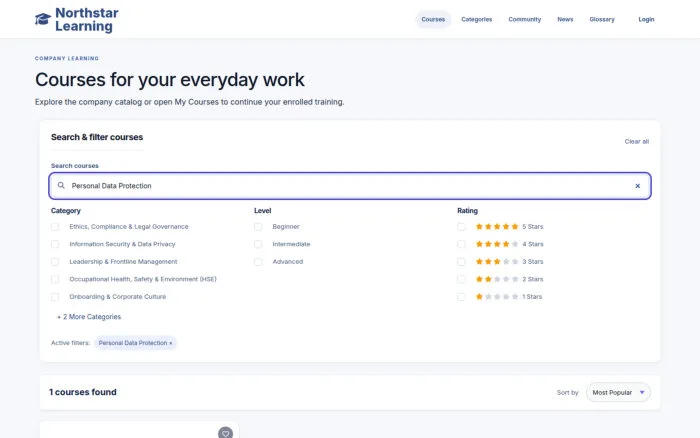Open the News nav item
Viewport: 700px width, 438px height.
(x=565, y=19)
